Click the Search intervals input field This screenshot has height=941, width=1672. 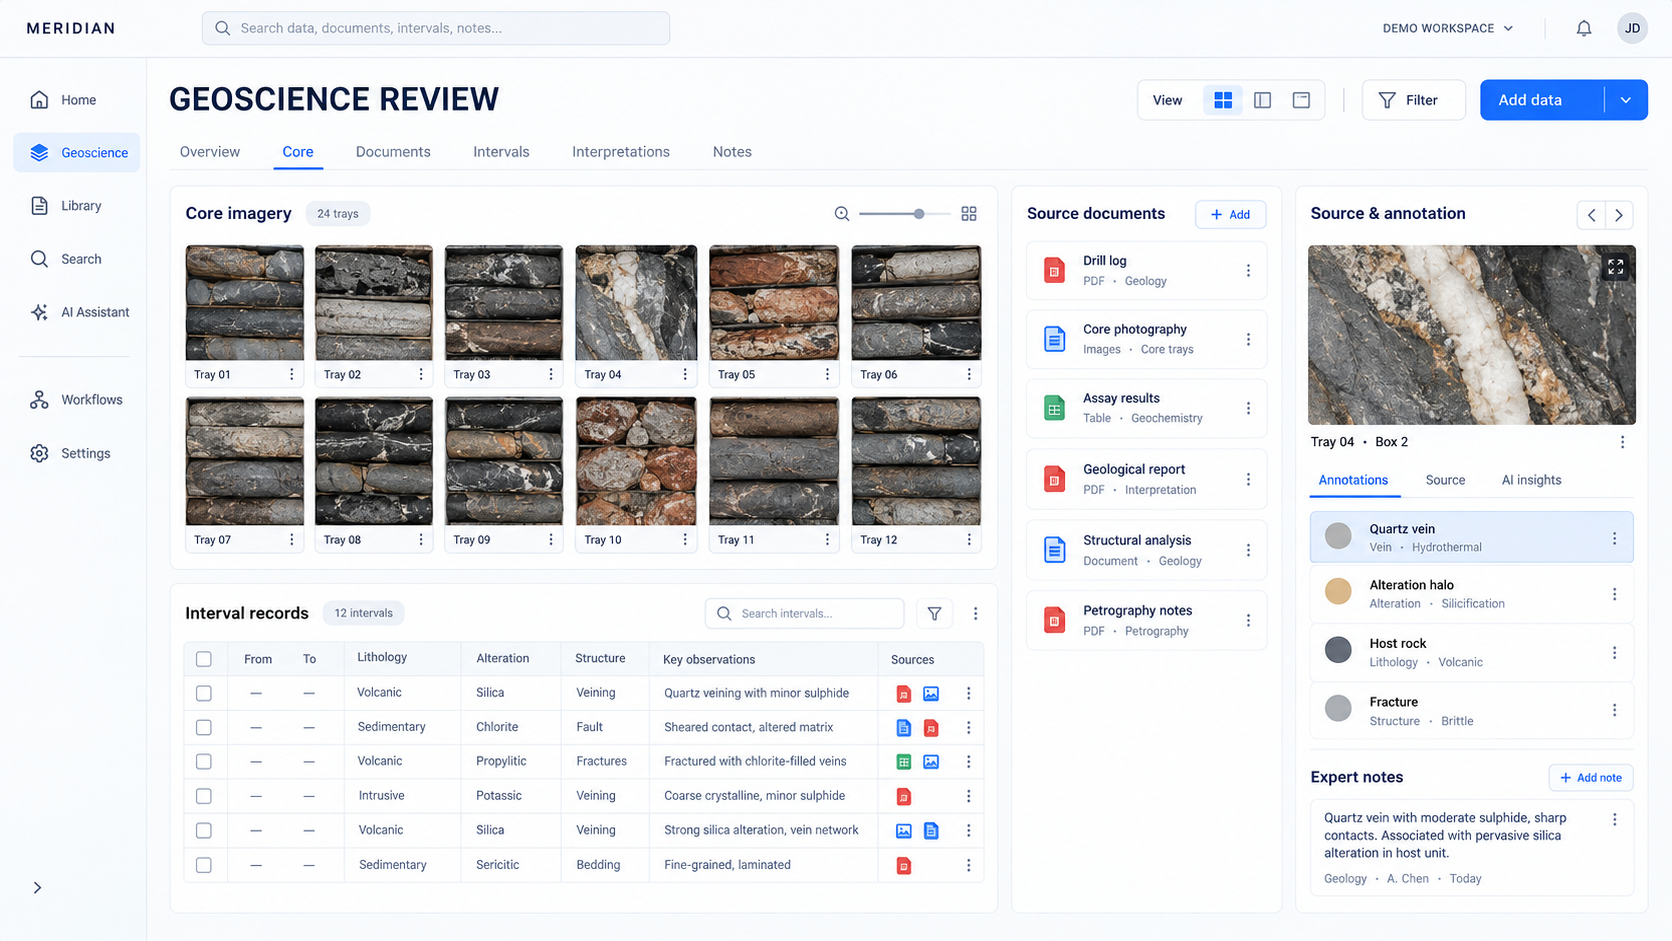coord(804,614)
